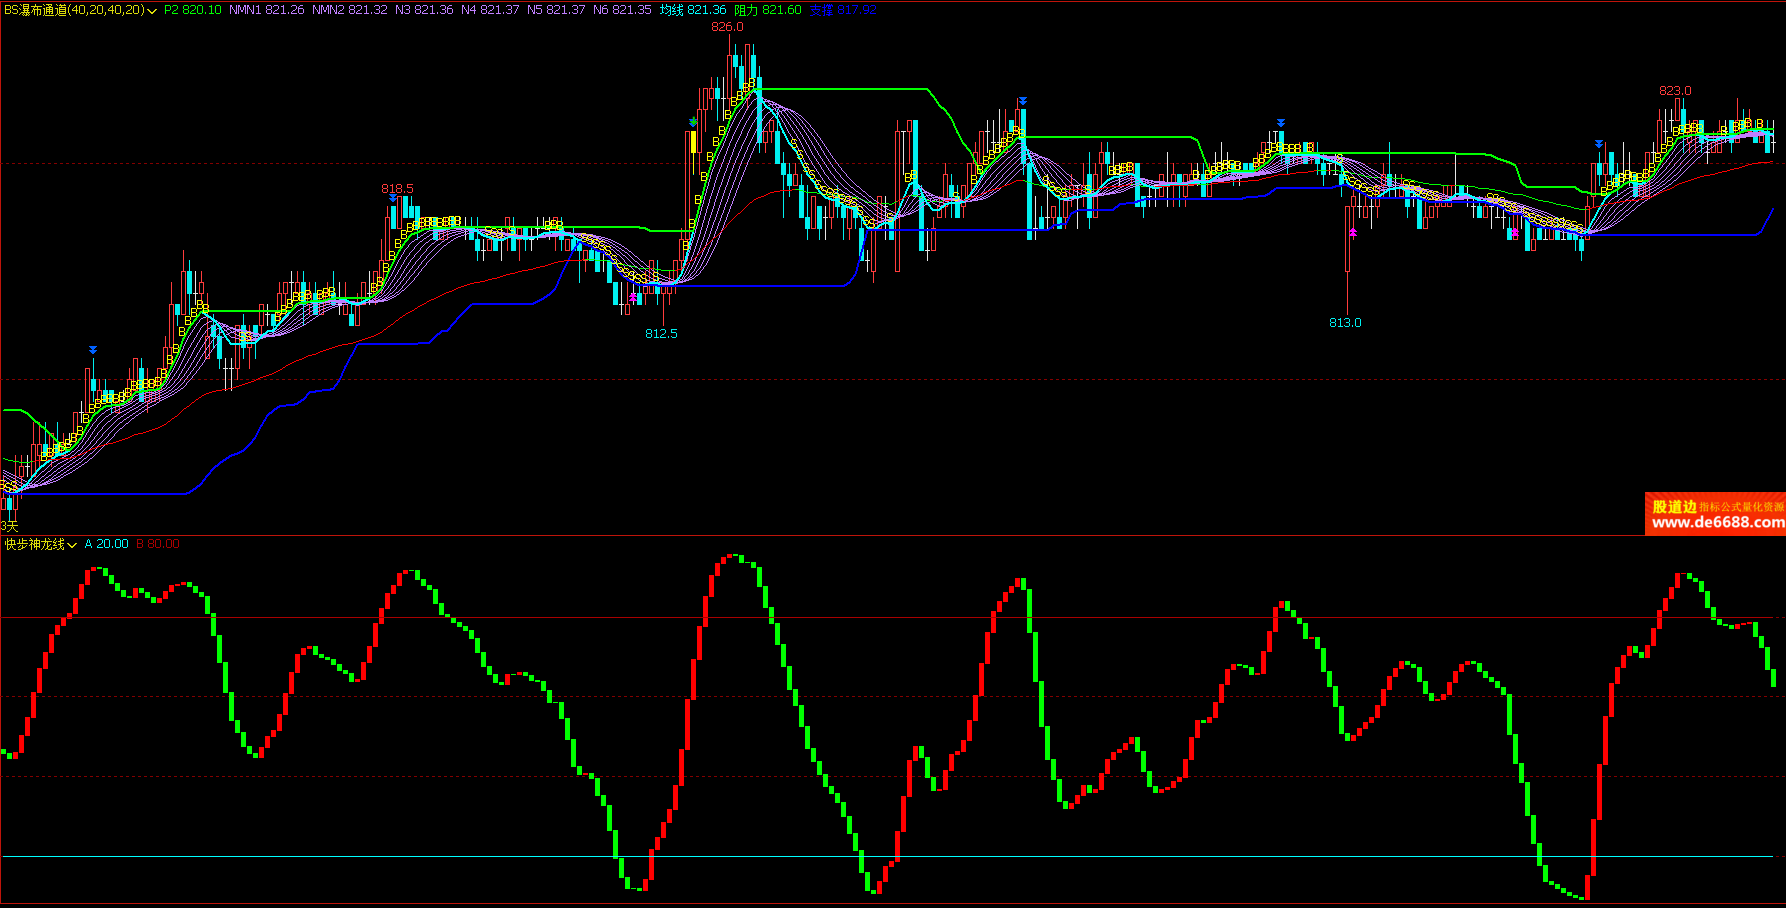The width and height of the screenshot is (1786, 908).
Task: Select the yellow highlighted candlestick
Action: [693, 142]
